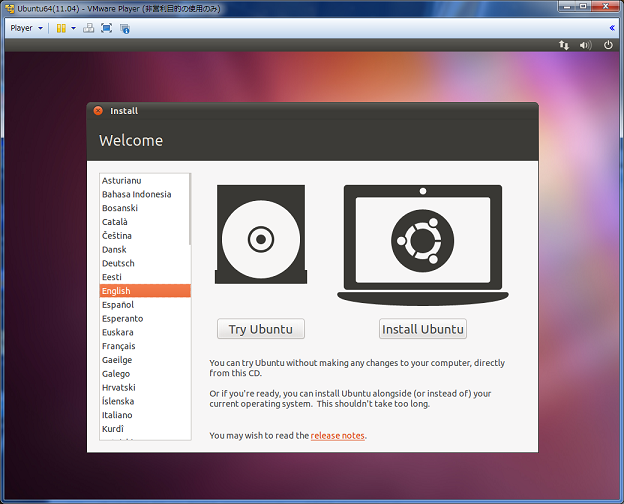This screenshot has width=624, height=504.
Task: Open the release notes link
Action: click(x=337, y=436)
